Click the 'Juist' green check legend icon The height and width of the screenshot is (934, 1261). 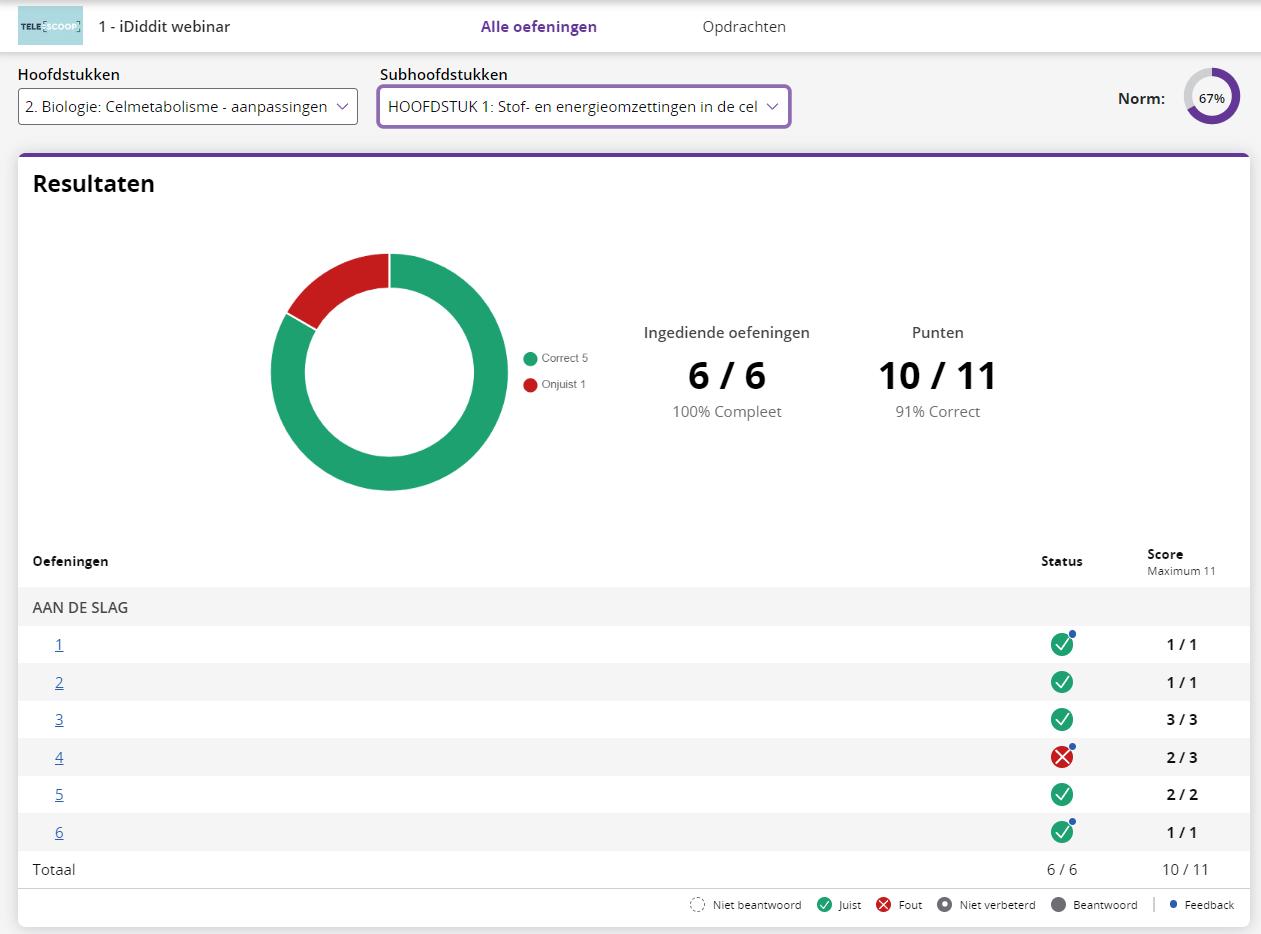pyautogui.click(x=825, y=905)
